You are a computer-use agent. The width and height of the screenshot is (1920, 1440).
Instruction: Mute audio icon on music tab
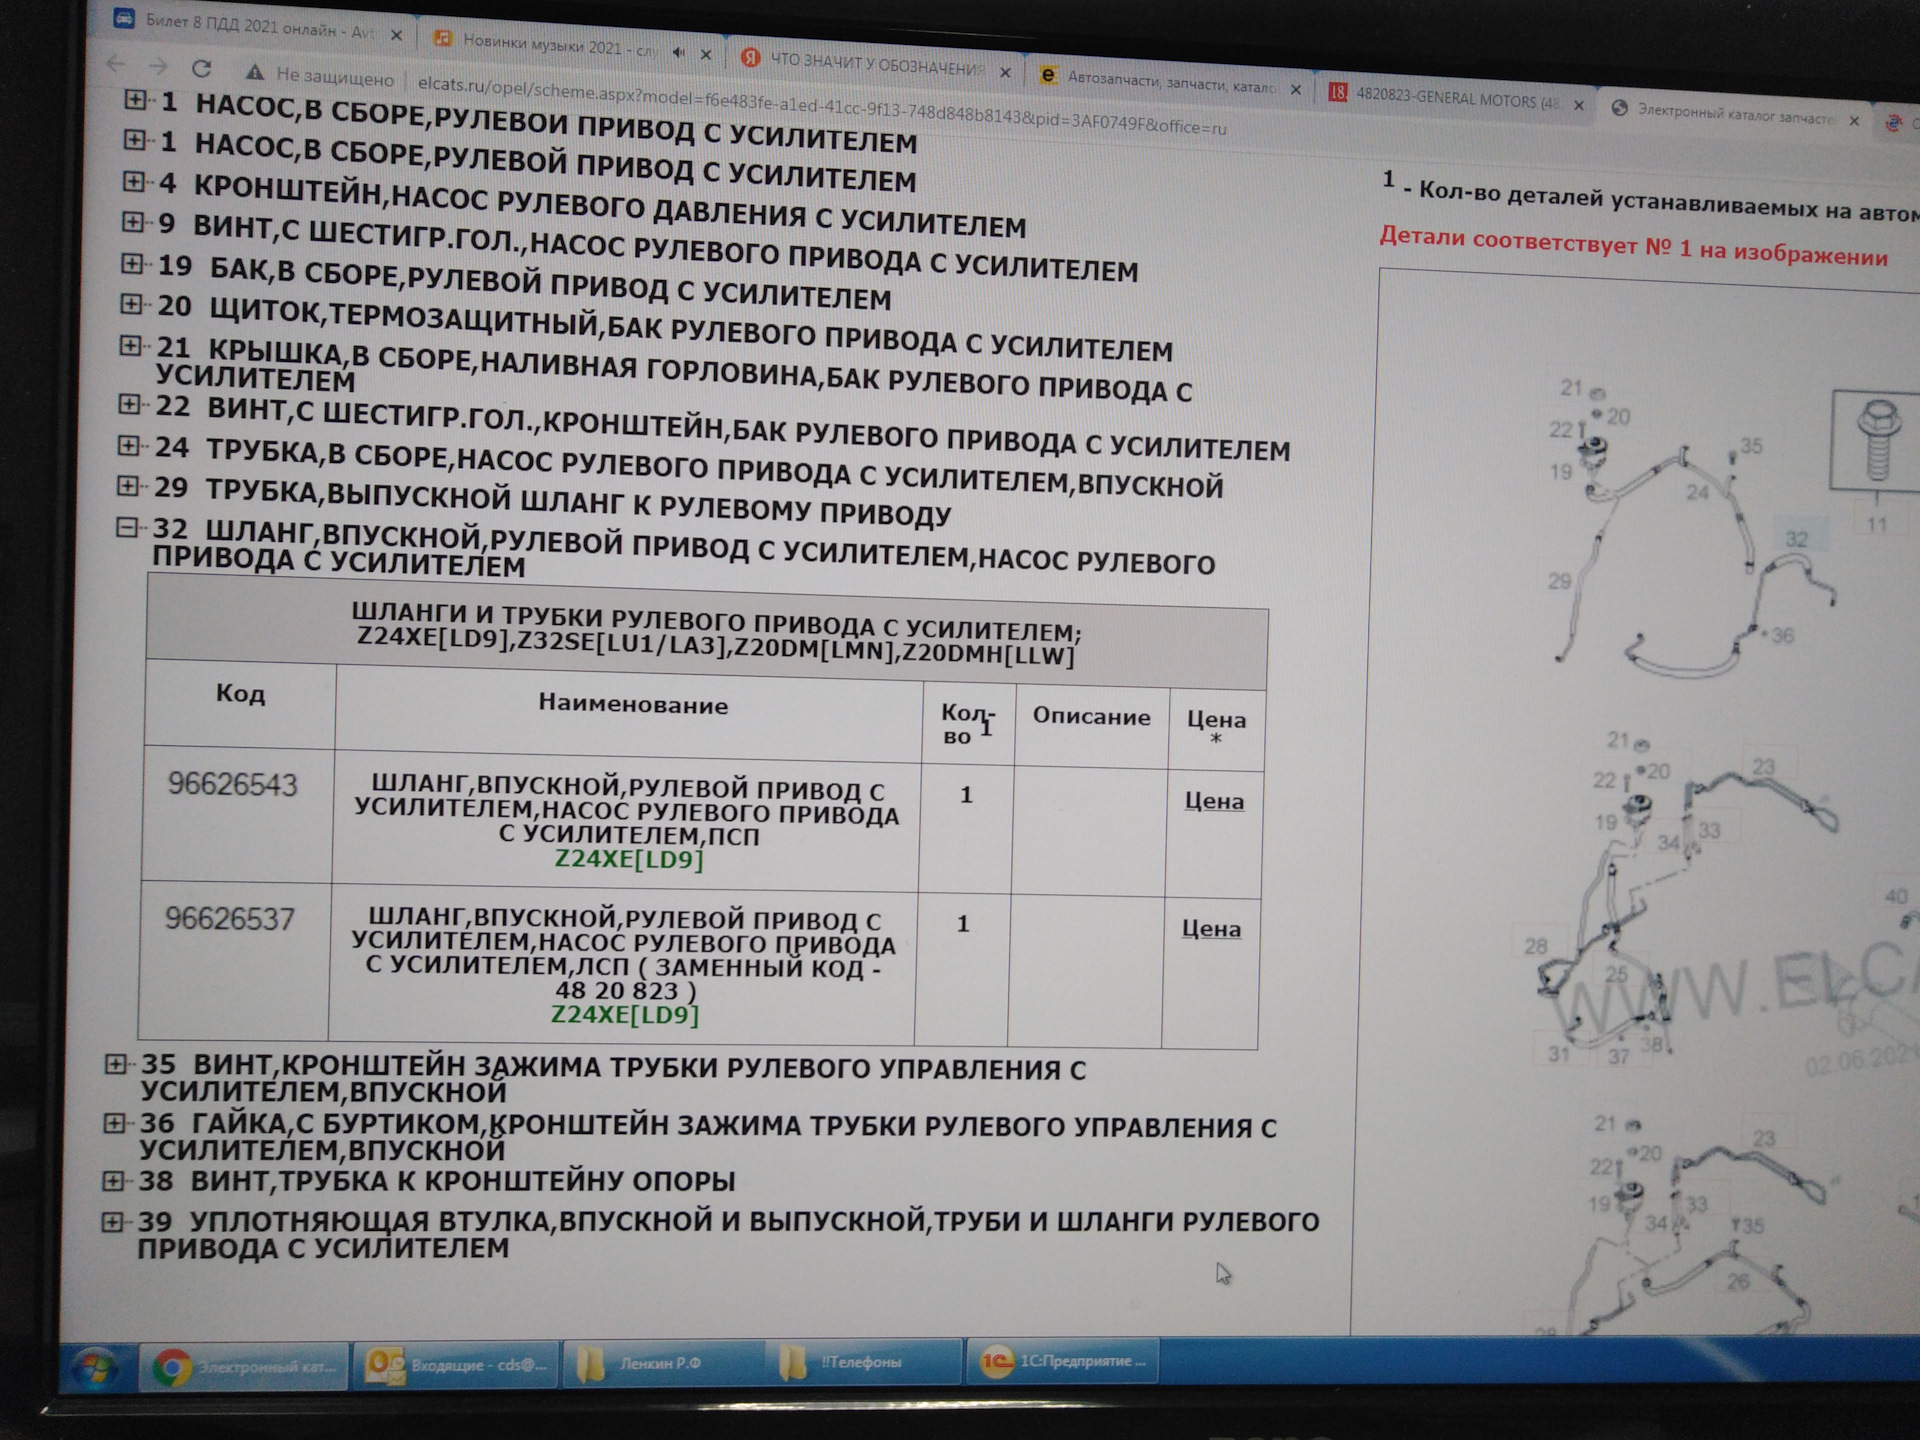point(679,52)
